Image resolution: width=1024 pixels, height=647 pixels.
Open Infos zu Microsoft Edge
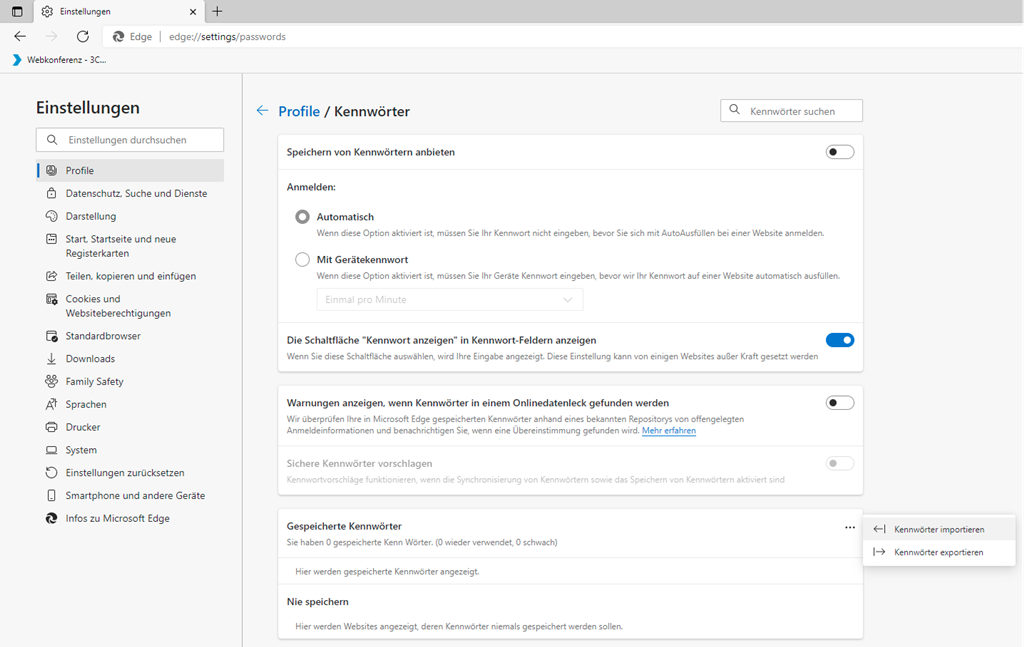117,519
